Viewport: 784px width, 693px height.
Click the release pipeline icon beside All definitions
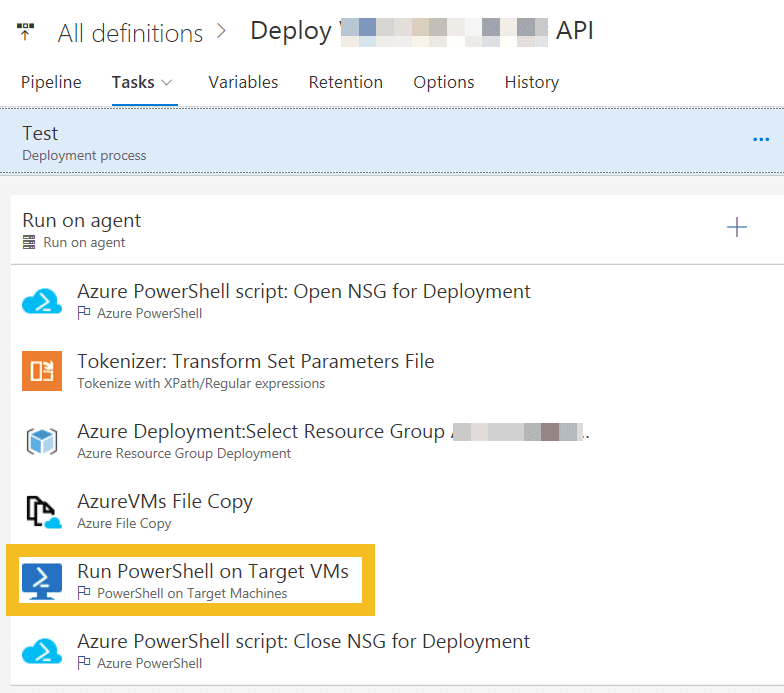tap(25, 32)
